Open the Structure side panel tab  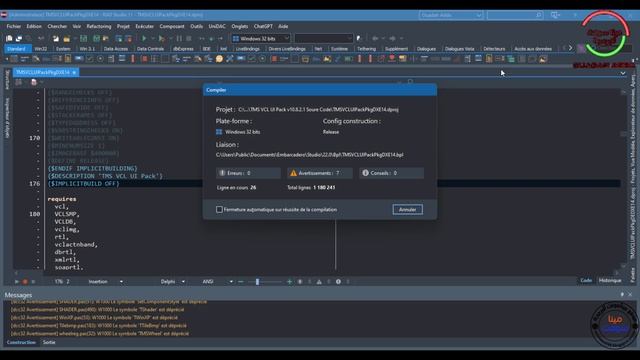click(7, 80)
